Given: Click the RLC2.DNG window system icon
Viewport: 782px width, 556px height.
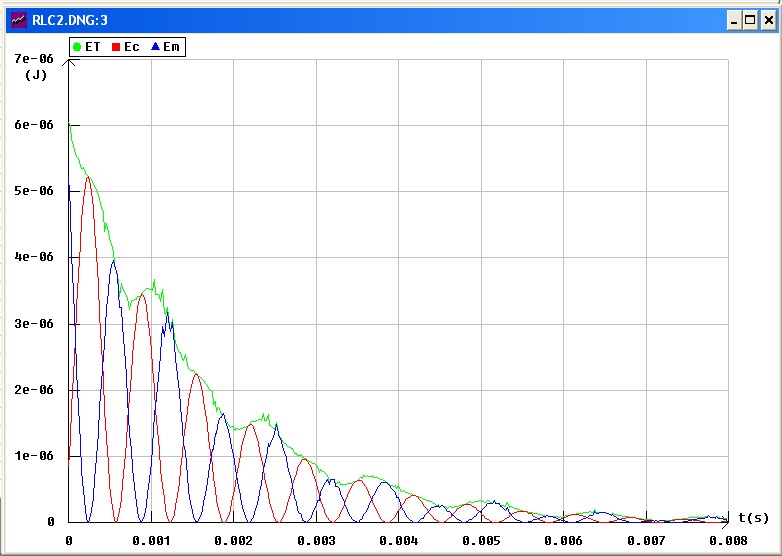Looking at the screenshot, I should (x=16, y=19).
